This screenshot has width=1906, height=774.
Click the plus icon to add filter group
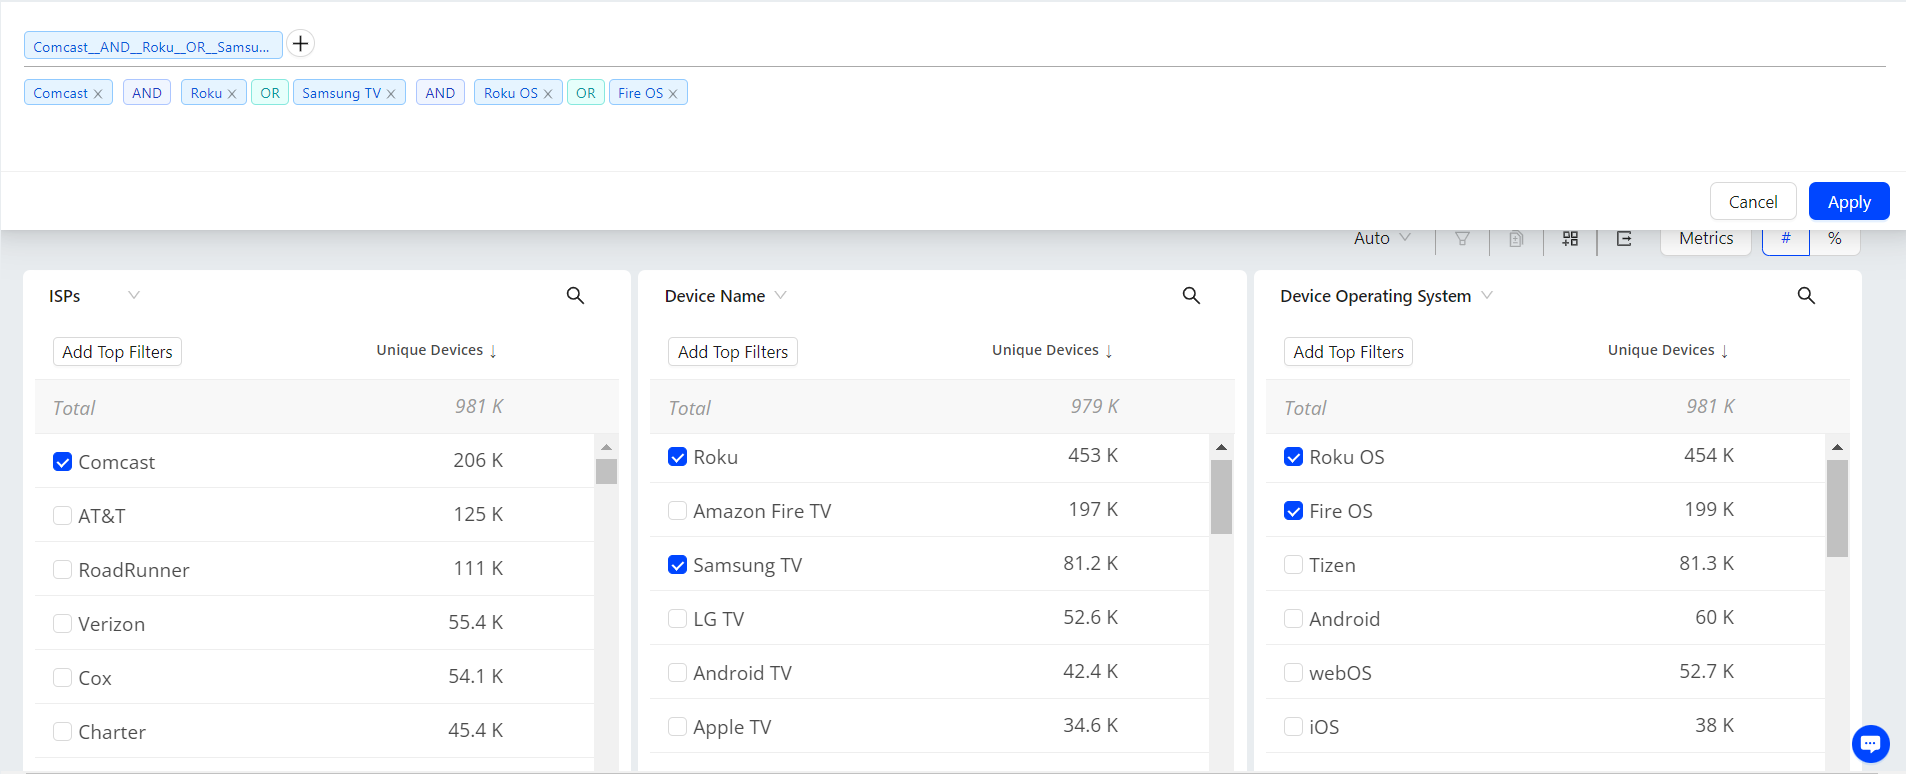(300, 44)
